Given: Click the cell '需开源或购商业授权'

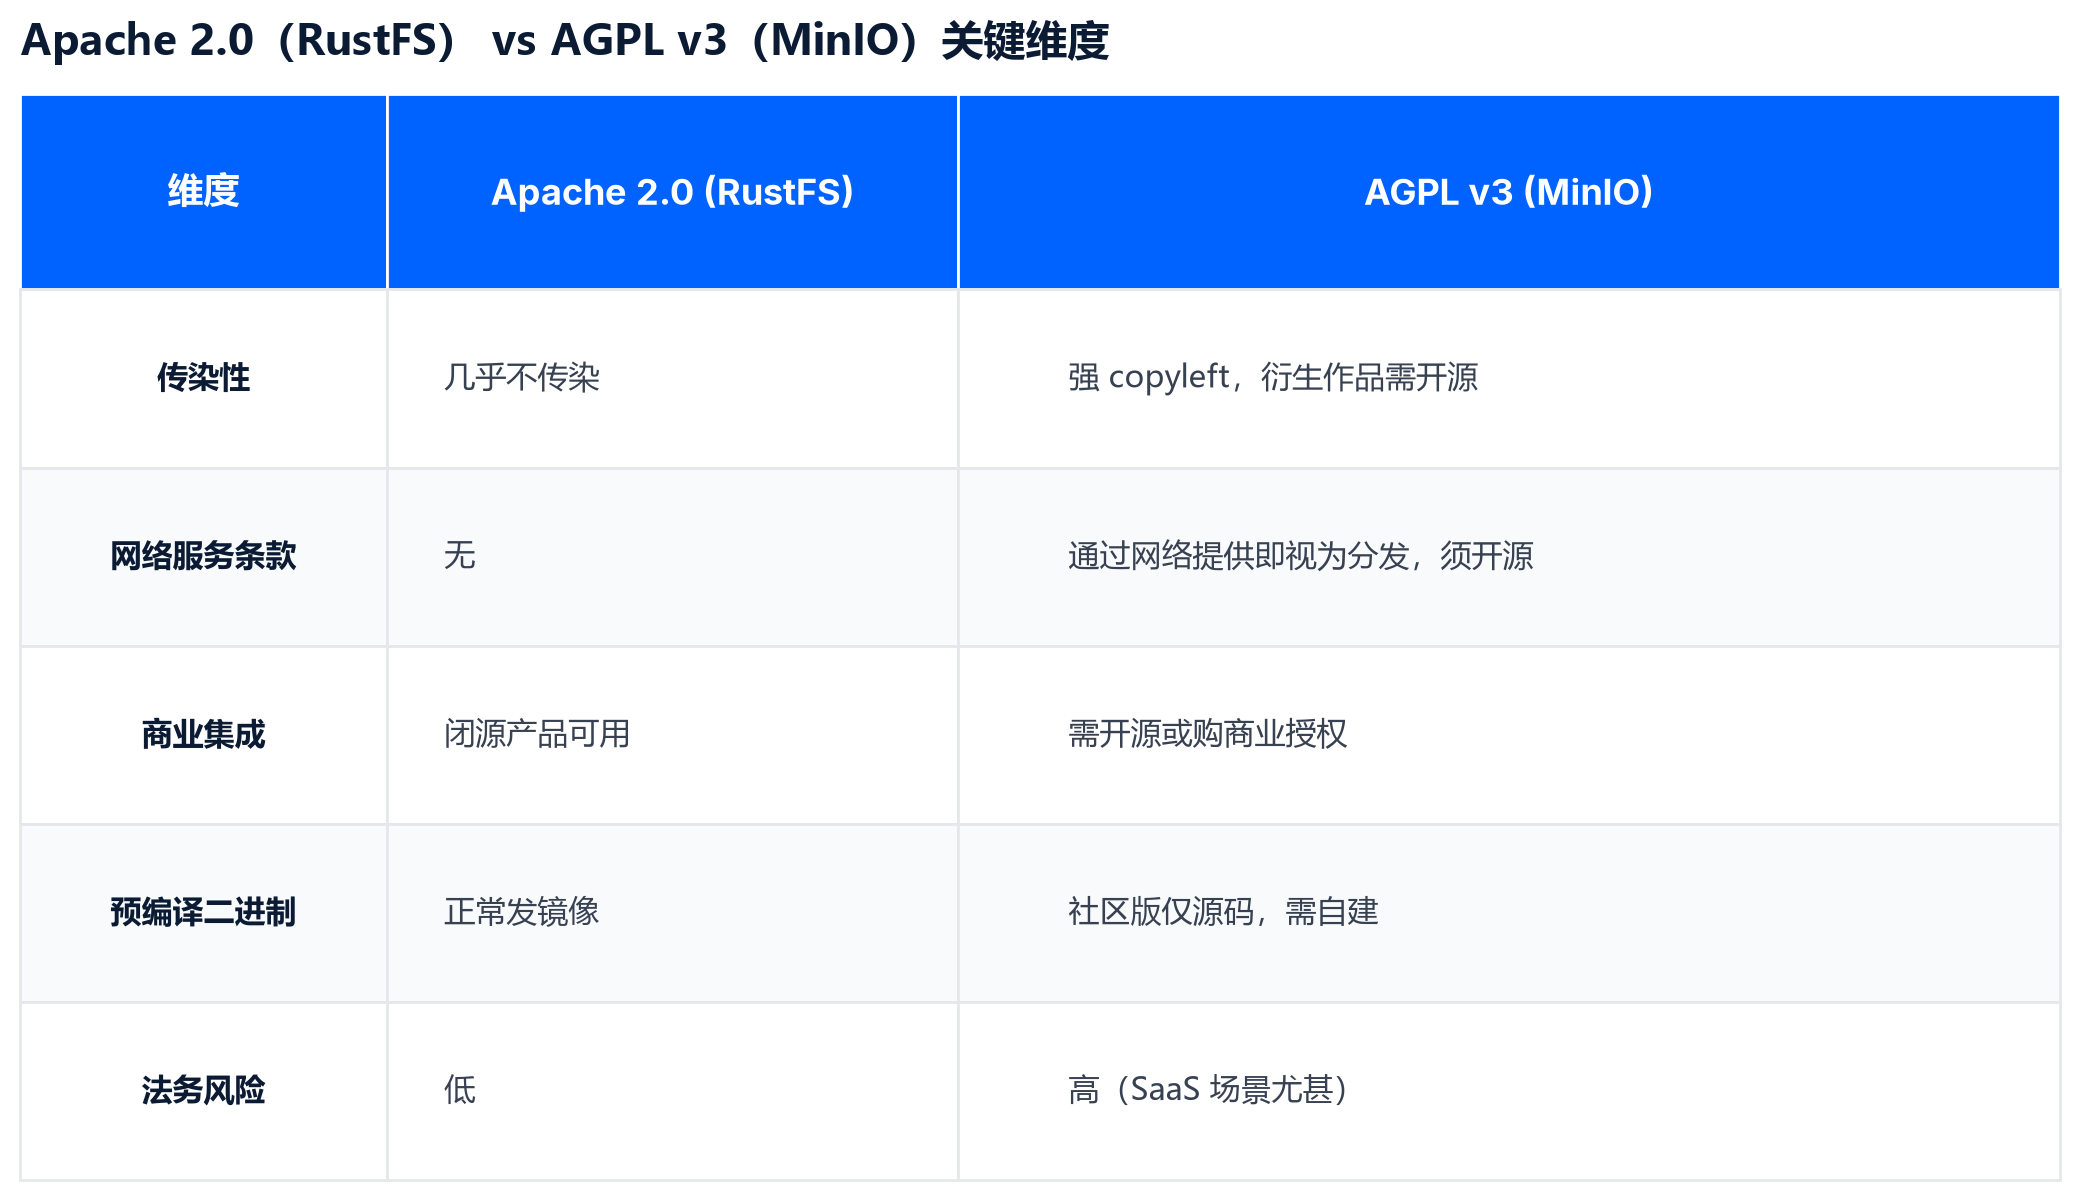Looking at the screenshot, I should coord(1509,735).
